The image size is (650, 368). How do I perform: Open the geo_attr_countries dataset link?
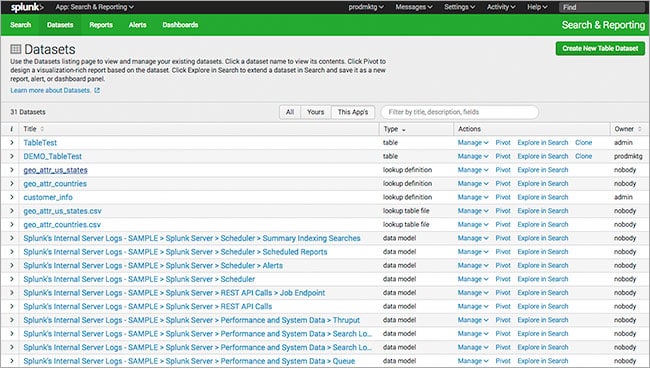pyautogui.click(x=55, y=184)
